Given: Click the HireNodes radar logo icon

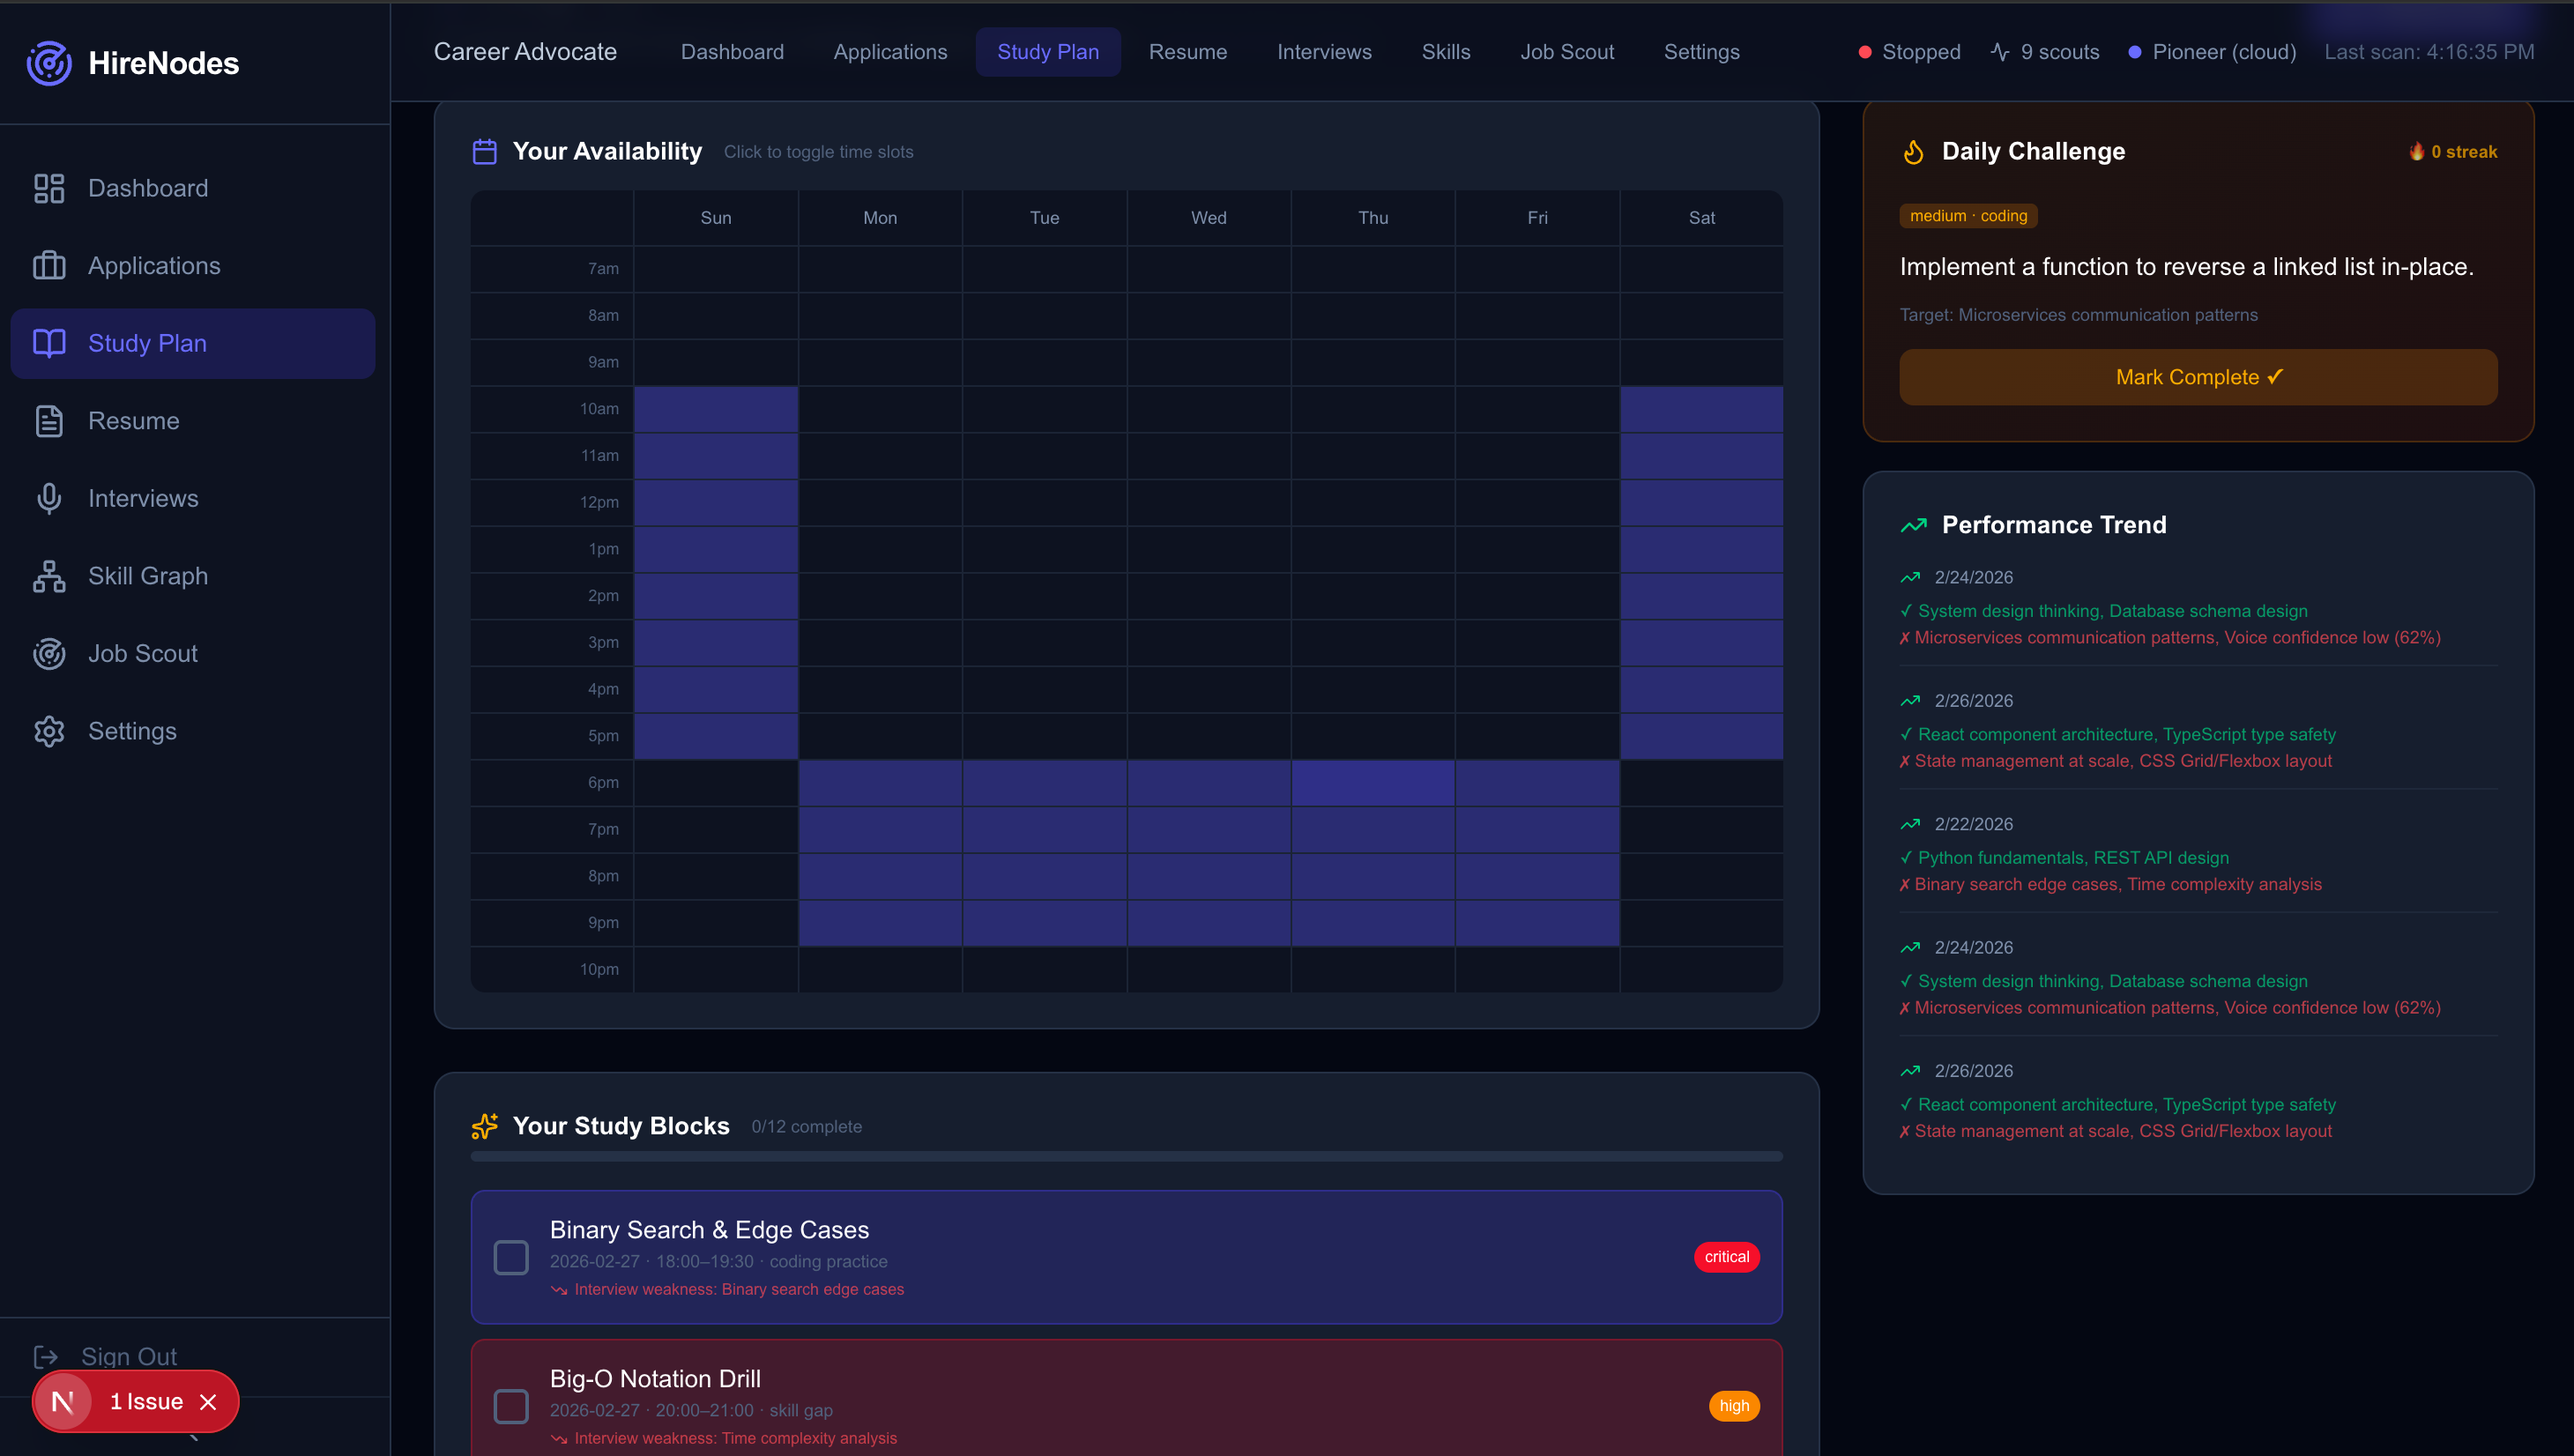Looking at the screenshot, I should click(x=49, y=63).
